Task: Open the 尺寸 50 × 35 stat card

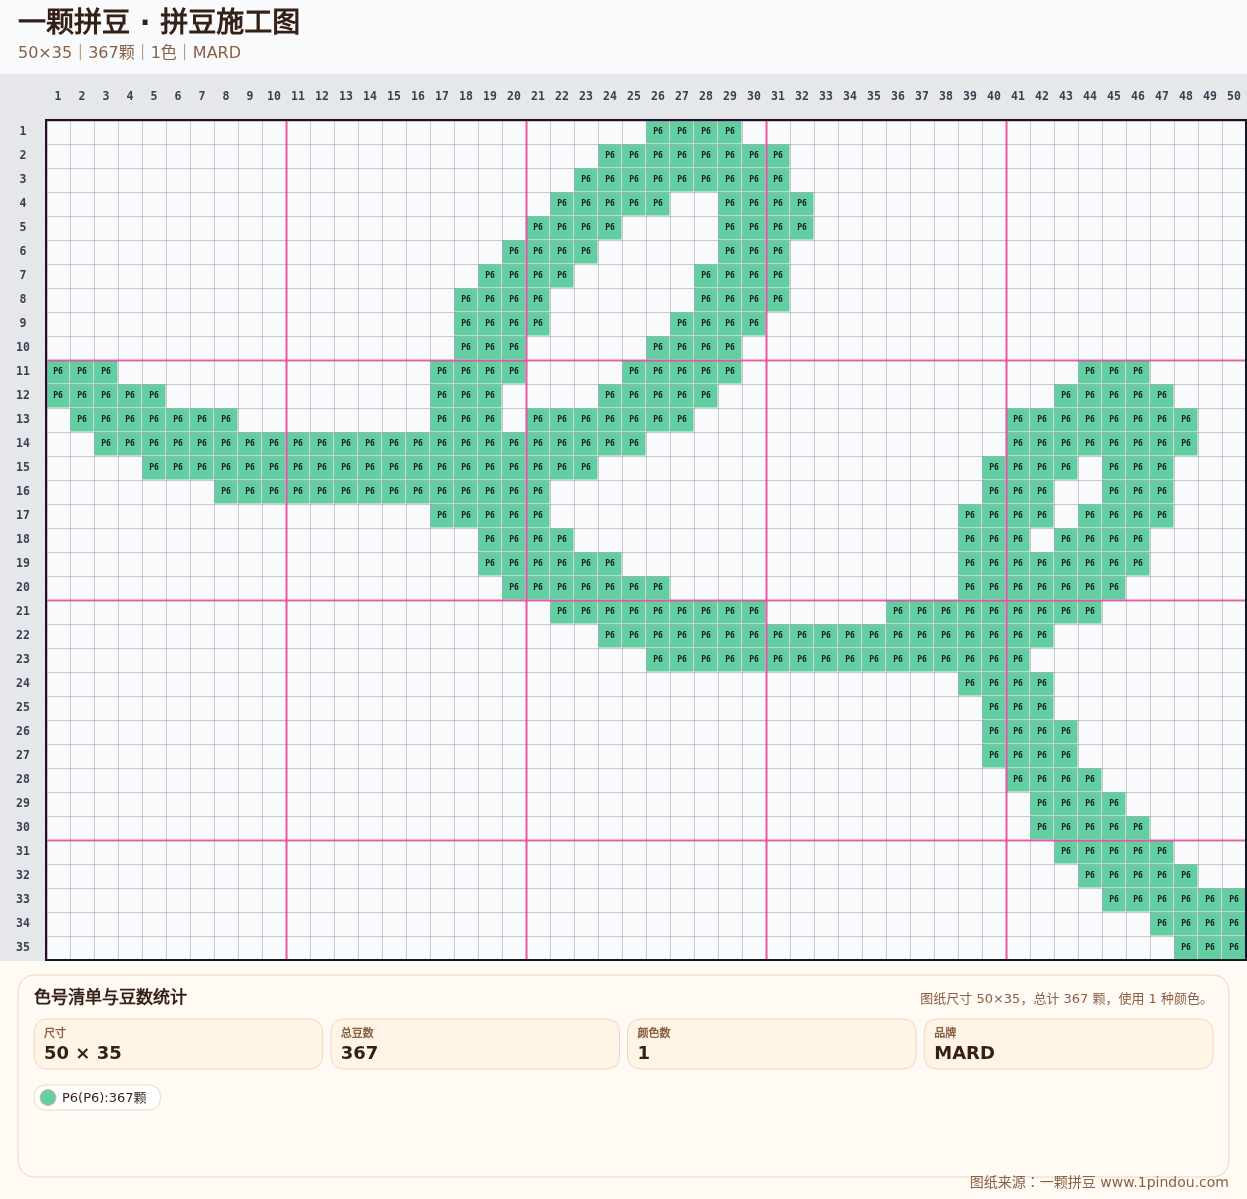Action: (x=178, y=1044)
